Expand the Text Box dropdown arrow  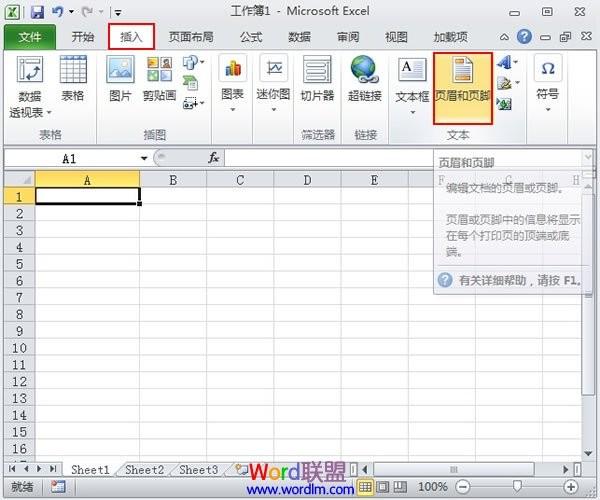[412, 112]
